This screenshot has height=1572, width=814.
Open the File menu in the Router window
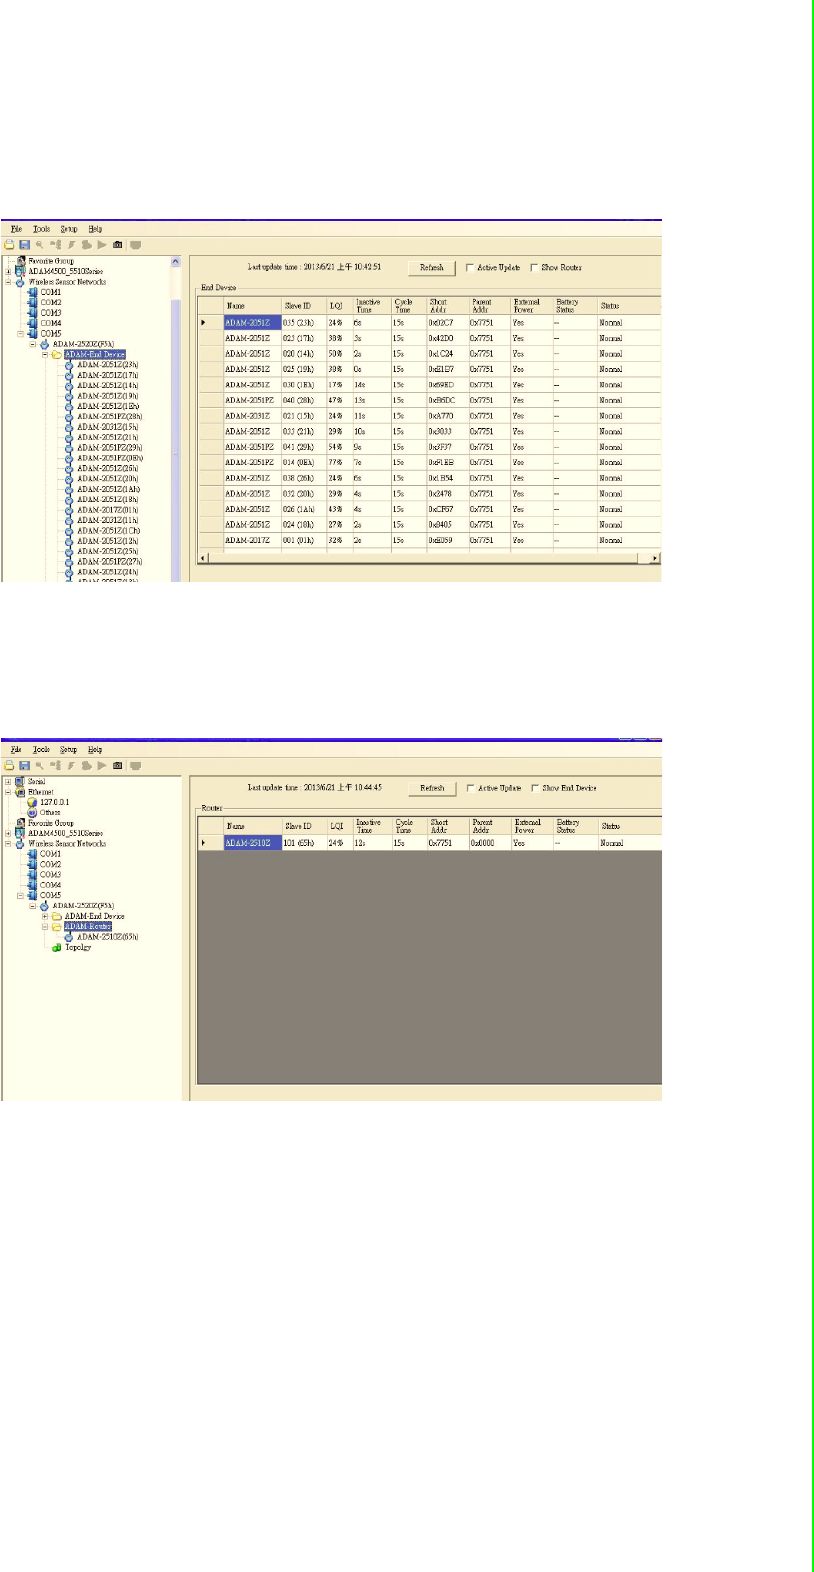[16, 750]
